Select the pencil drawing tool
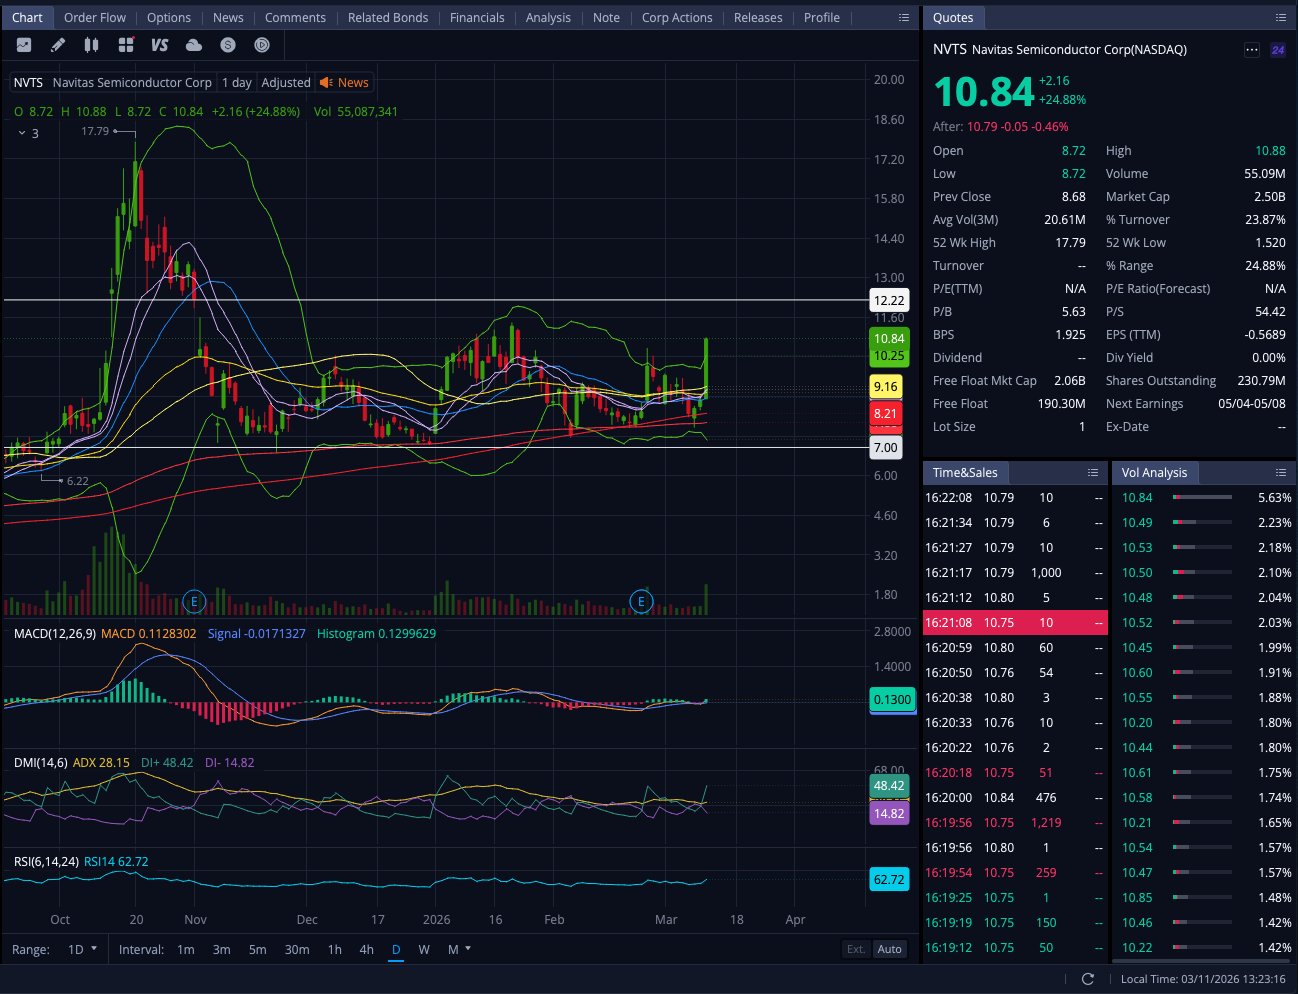Viewport: 1298px width, 994px height. [58, 45]
